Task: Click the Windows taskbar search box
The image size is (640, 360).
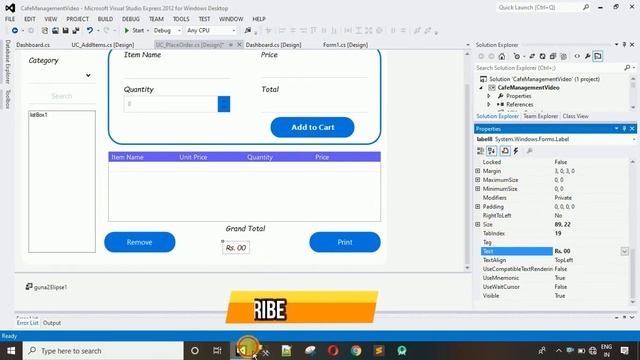Action: click(x=103, y=351)
